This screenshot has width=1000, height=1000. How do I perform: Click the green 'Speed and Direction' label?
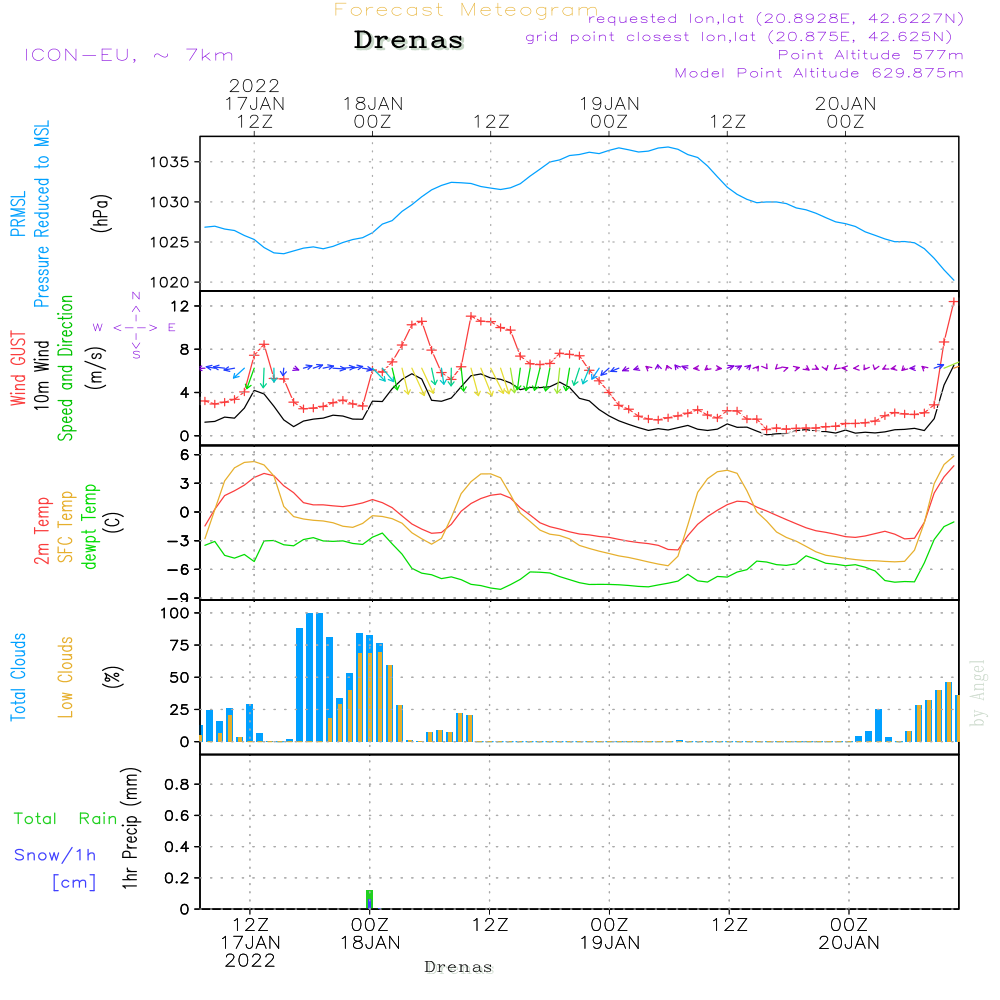click(x=65, y=368)
